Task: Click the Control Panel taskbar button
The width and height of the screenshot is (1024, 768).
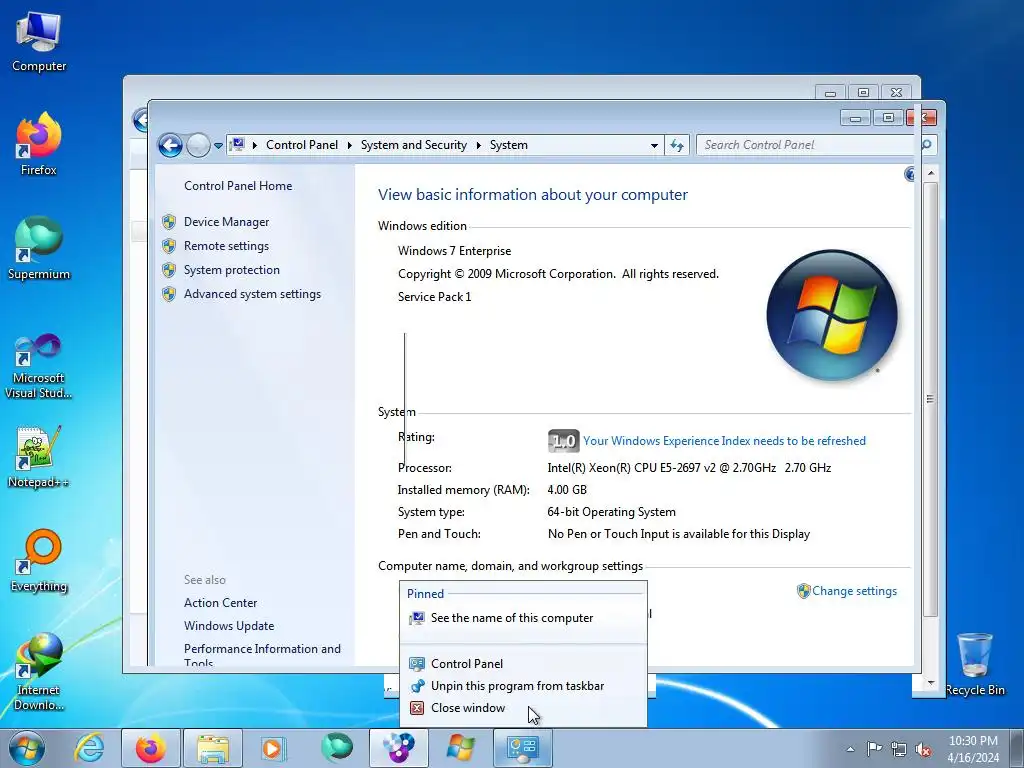Action: (522, 748)
